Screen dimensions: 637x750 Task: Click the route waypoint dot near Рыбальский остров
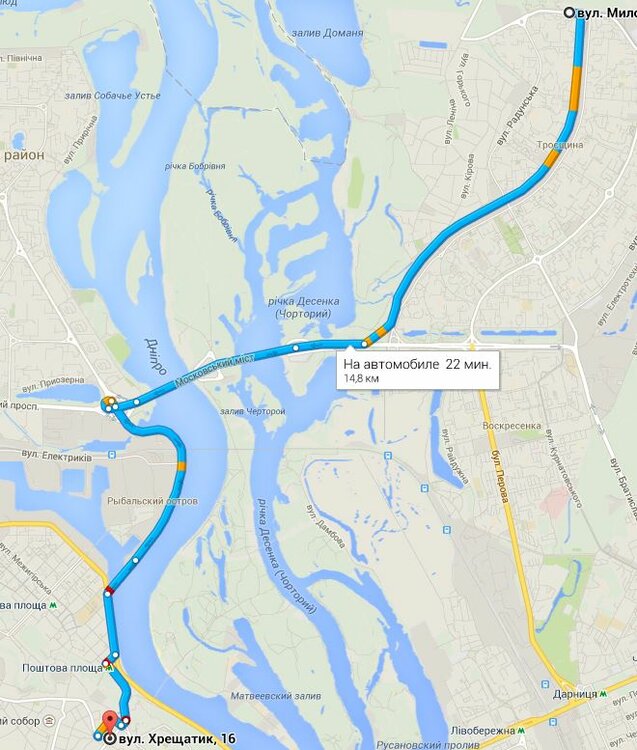tap(136, 560)
